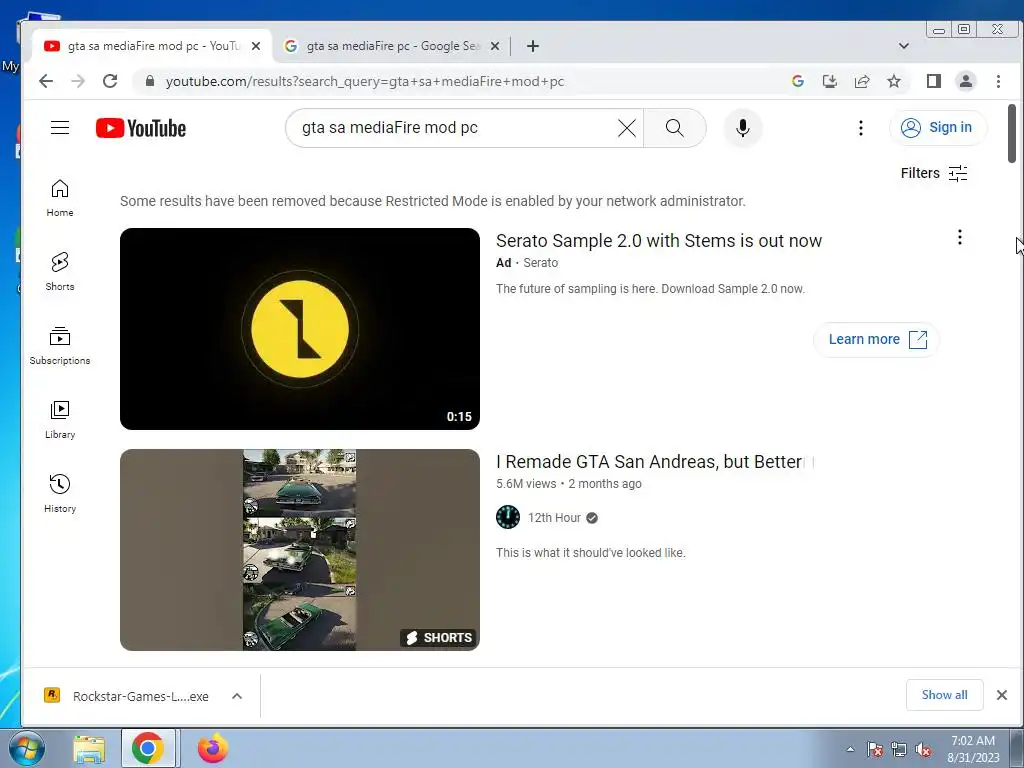Open Shorts in the sidebar
Viewport: 1024px width, 768px height.
pyautogui.click(x=60, y=272)
